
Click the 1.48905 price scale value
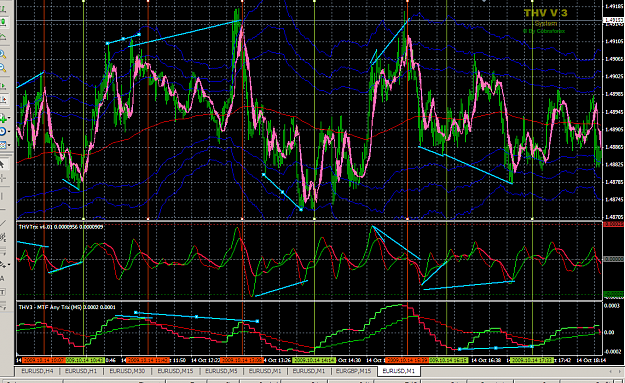coord(614,129)
